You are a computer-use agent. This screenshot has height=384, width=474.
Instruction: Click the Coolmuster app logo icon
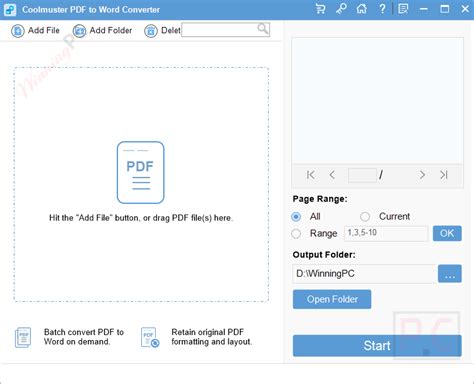10,9
